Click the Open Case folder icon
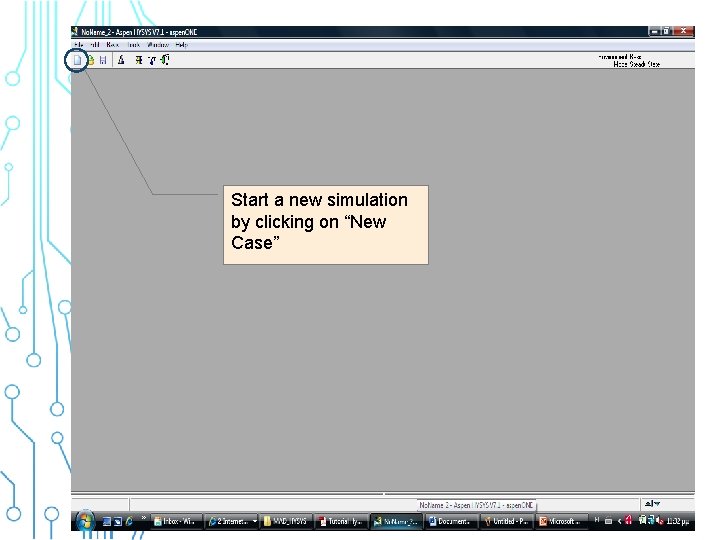 91,60
